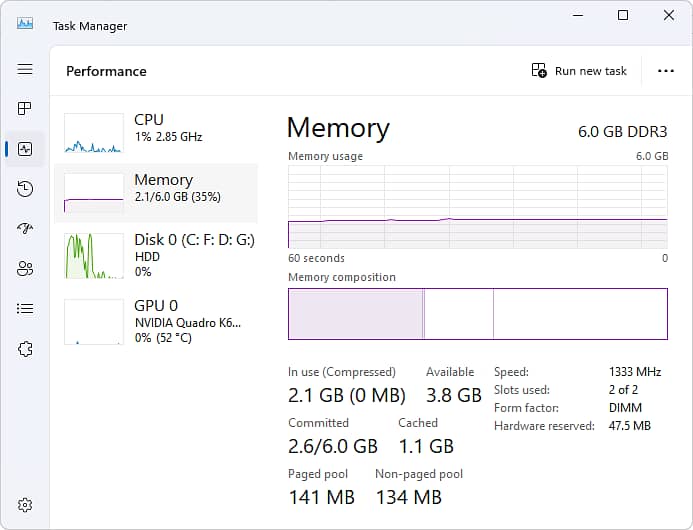The width and height of the screenshot is (693, 530).
Task: Click the '1333 MHz' speed value
Action: tap(635, 372)
